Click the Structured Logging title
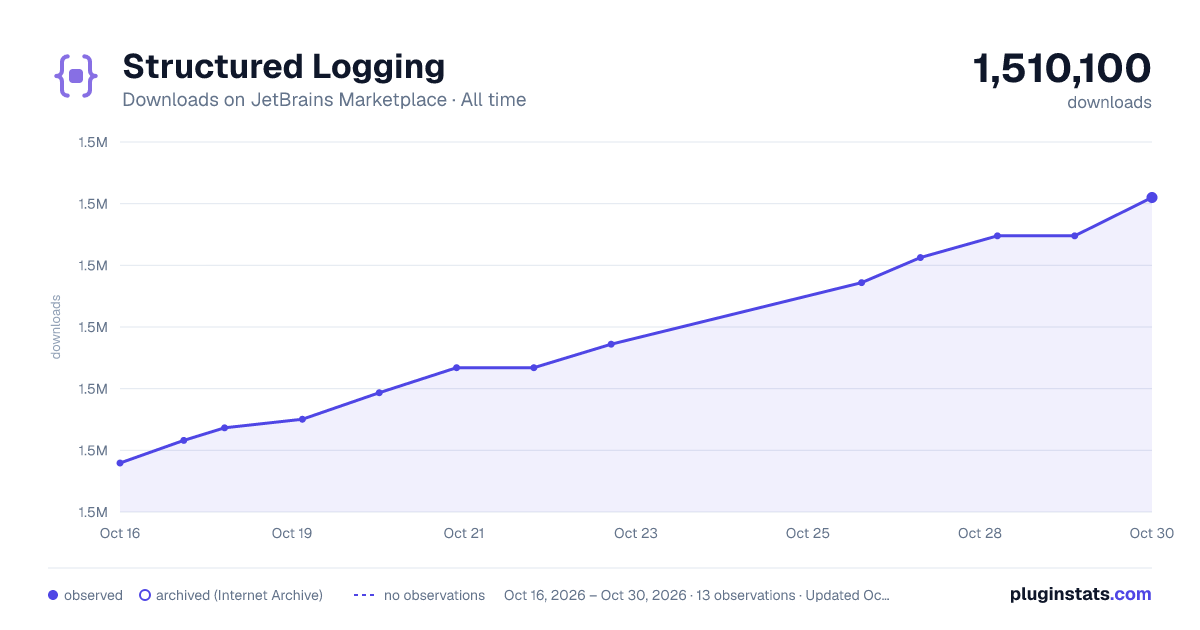1200x630 pixels. (284, 67)
